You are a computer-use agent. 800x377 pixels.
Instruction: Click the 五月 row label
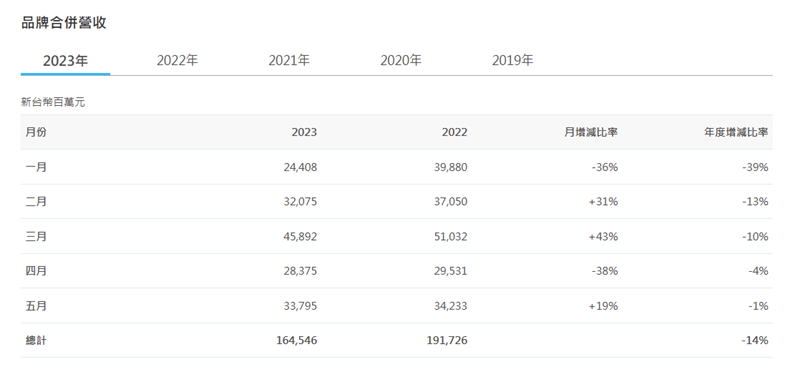[x=36, y=306]
